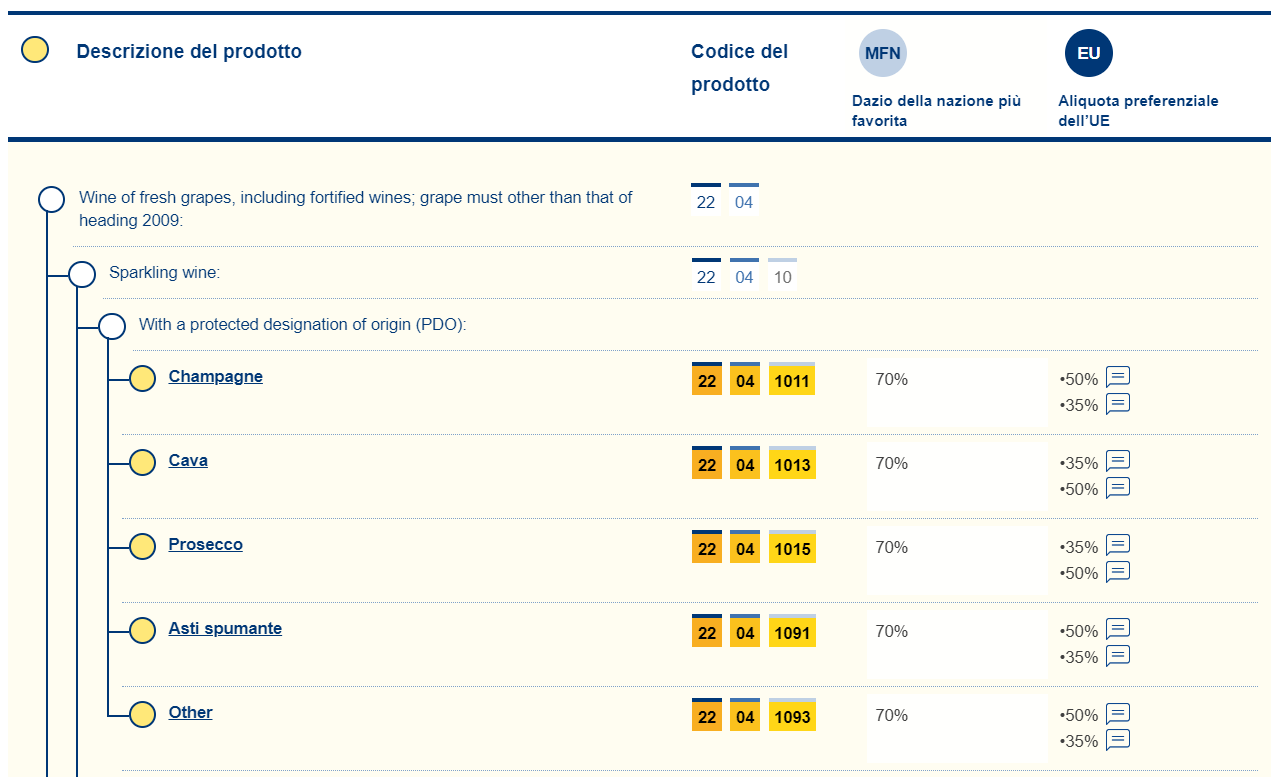Click the comment icon beside Champagne 50% rate

(1117, 378)
